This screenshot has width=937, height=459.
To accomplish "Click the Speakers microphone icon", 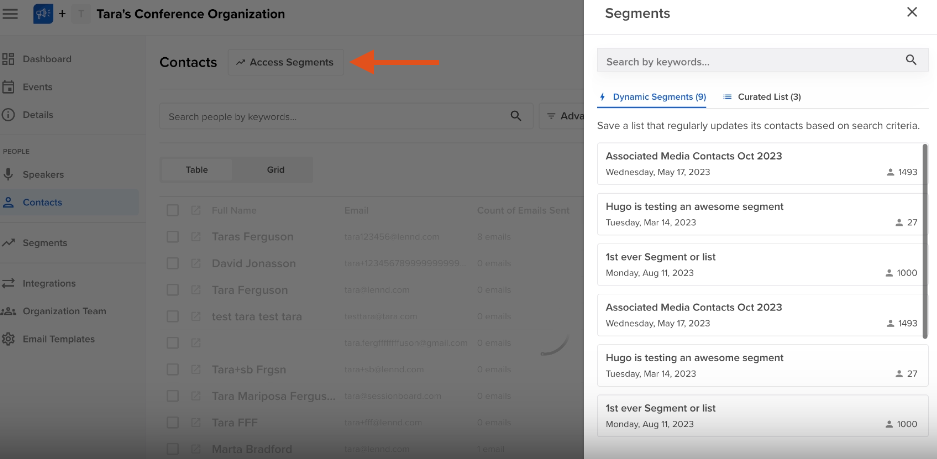I will click(8, 175).
